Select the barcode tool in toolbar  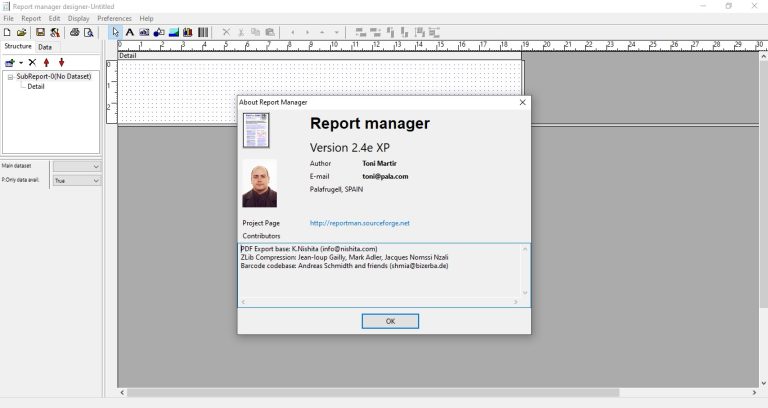tap(203, 32)
